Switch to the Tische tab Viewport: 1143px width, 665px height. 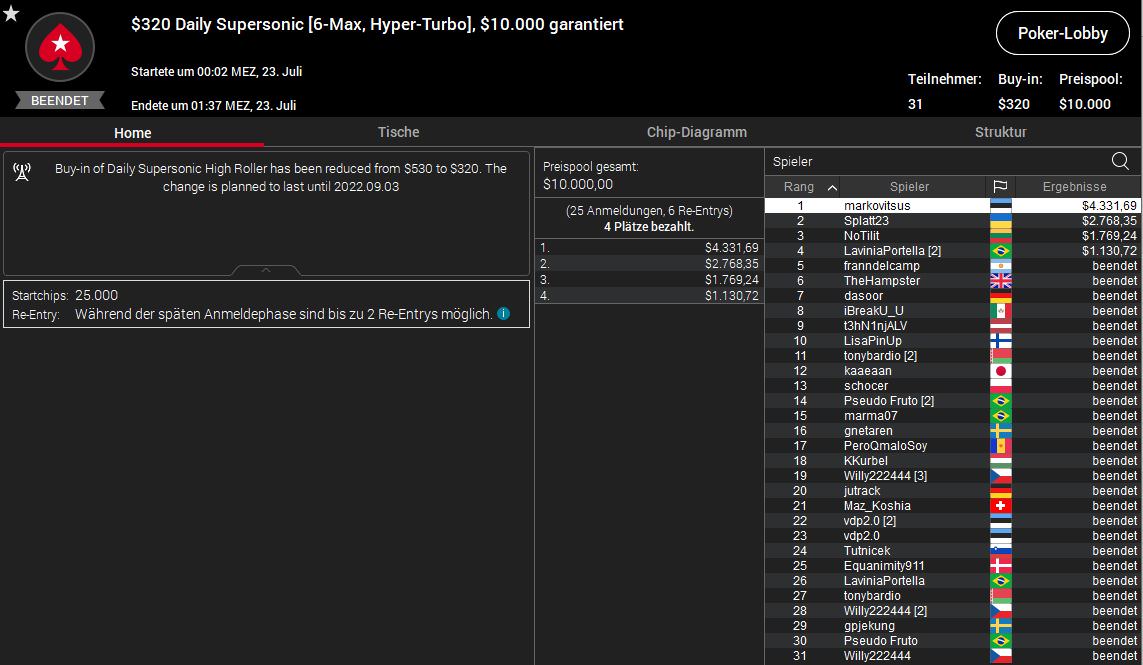398,132
